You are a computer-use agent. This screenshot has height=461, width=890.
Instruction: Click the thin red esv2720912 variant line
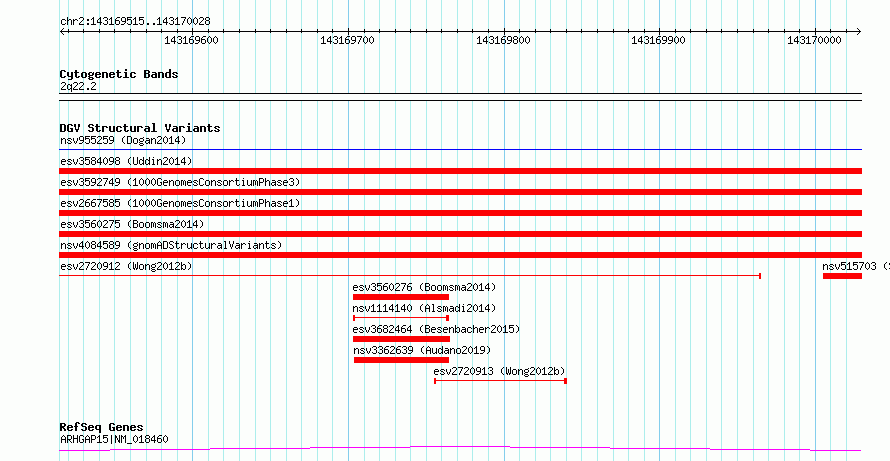[410, 276]
